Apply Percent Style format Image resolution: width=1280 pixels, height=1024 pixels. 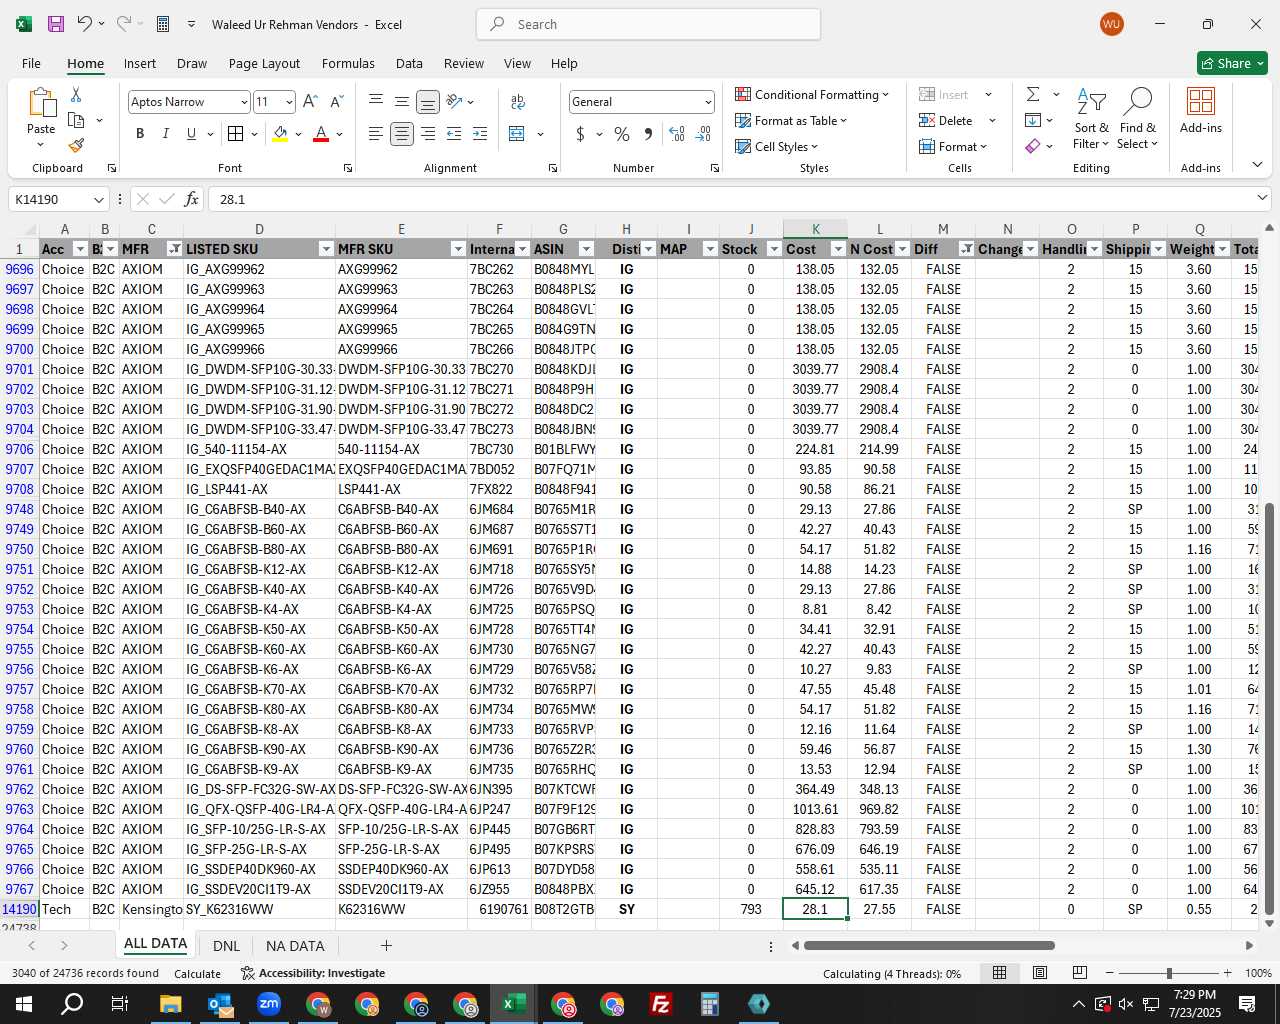click(622, 134)
